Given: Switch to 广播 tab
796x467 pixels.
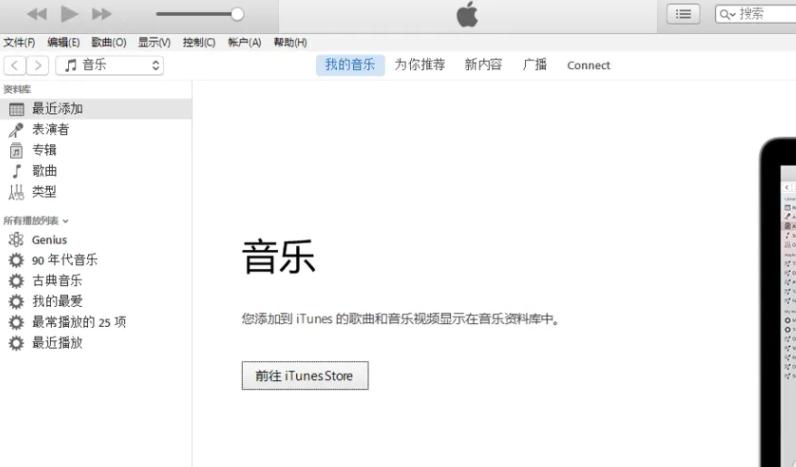Looking at the screenshot, I should coord(535,65).
